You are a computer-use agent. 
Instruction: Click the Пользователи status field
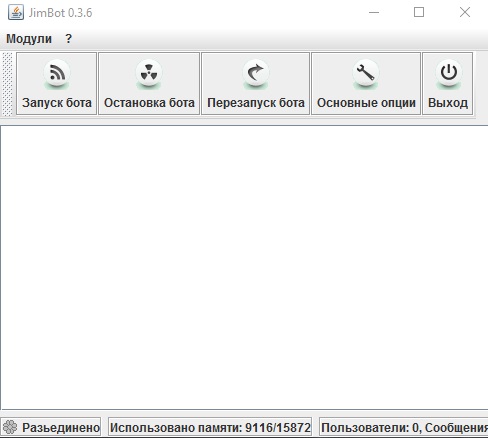[x=404, y=427]
